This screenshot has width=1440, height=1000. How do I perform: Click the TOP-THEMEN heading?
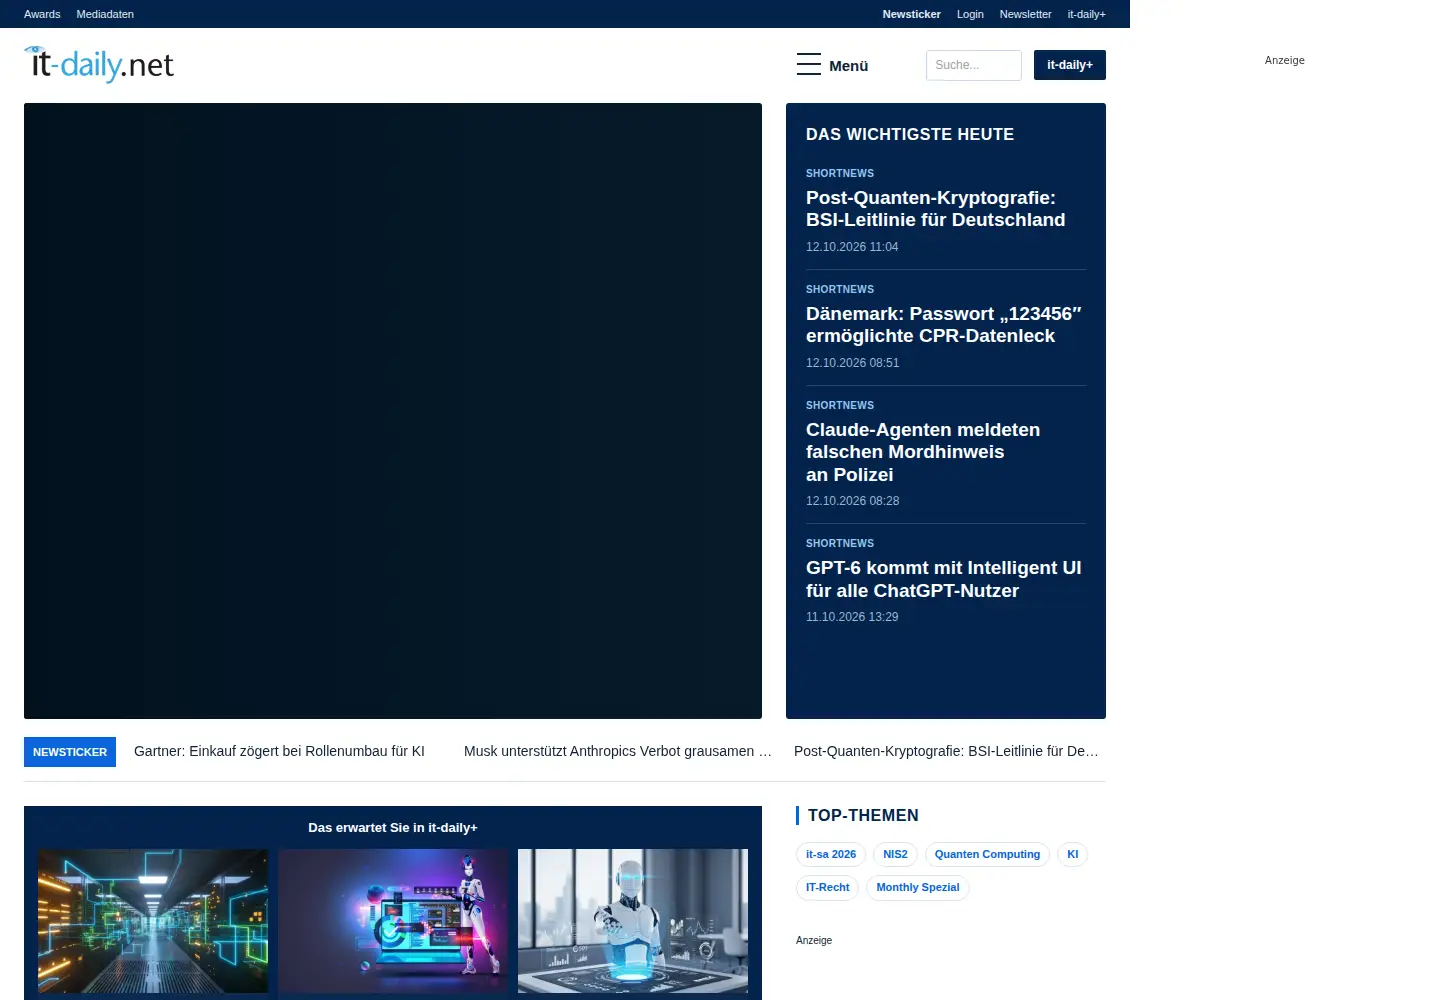pos(863,815)
